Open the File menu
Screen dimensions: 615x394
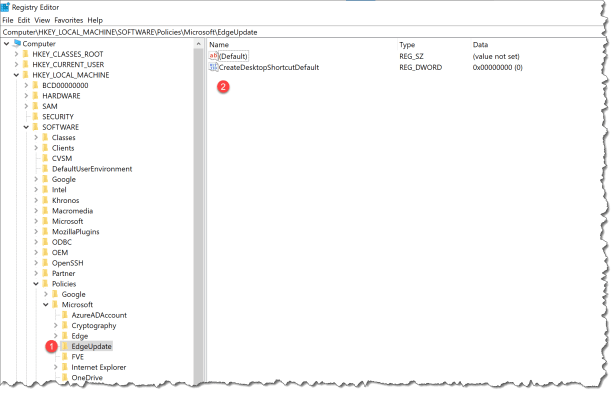tap(8, 20)
